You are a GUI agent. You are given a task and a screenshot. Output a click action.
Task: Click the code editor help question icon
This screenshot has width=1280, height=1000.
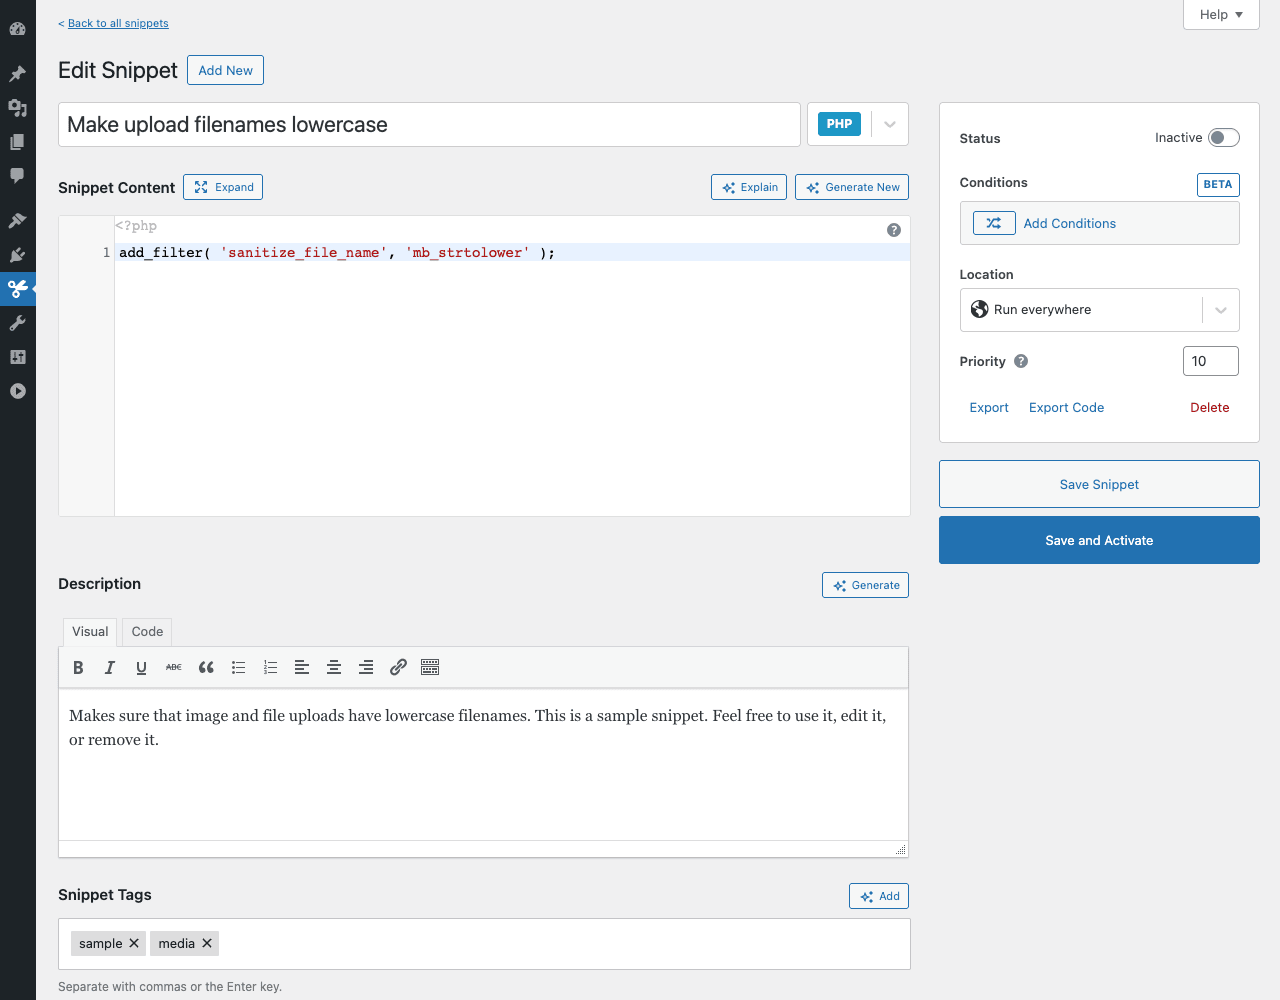click(894, 230)
